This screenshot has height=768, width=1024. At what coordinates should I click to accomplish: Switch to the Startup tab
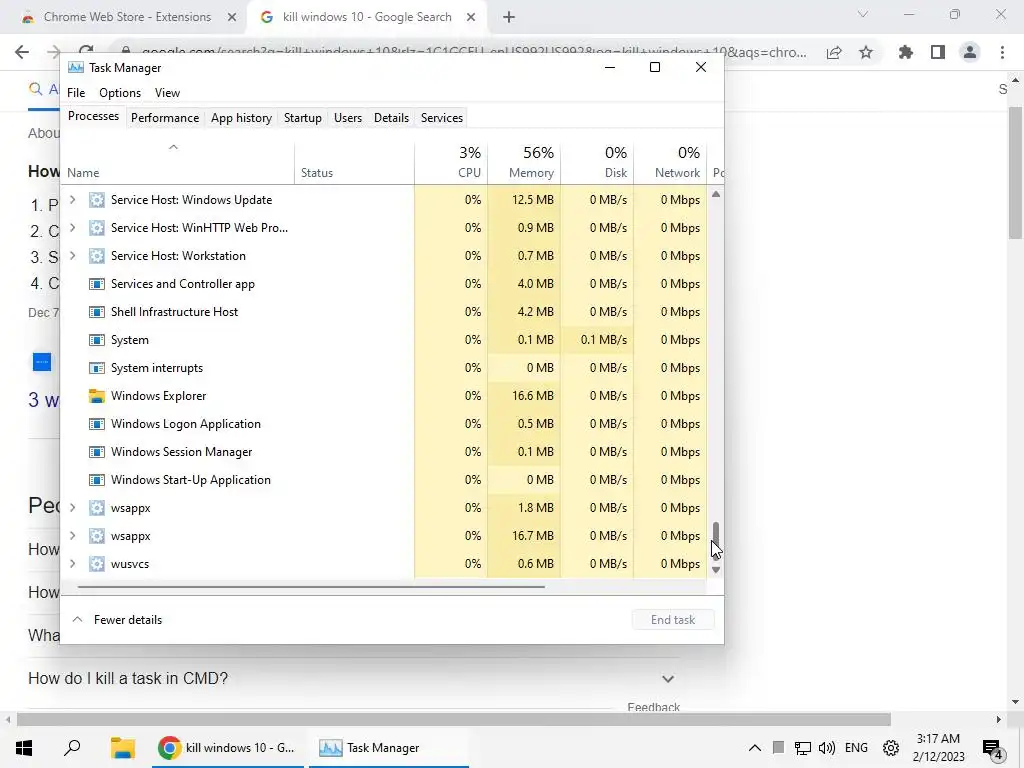tap(302, 118)
